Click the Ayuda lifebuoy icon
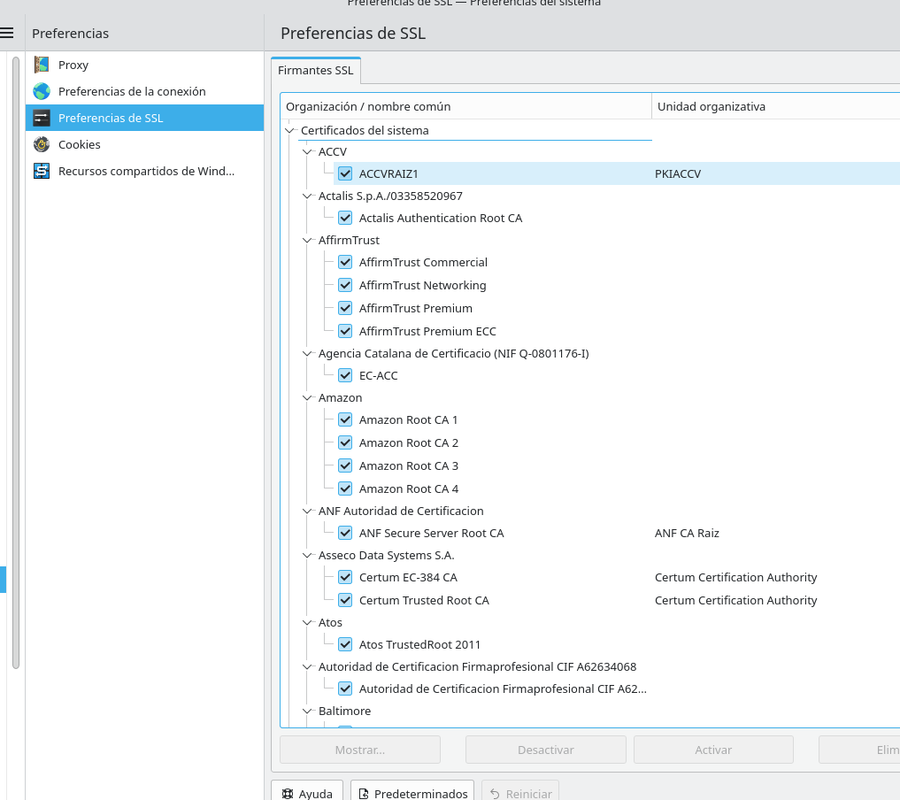The width and height of the screenshot is (900, 800). click(x=288, y=794)
